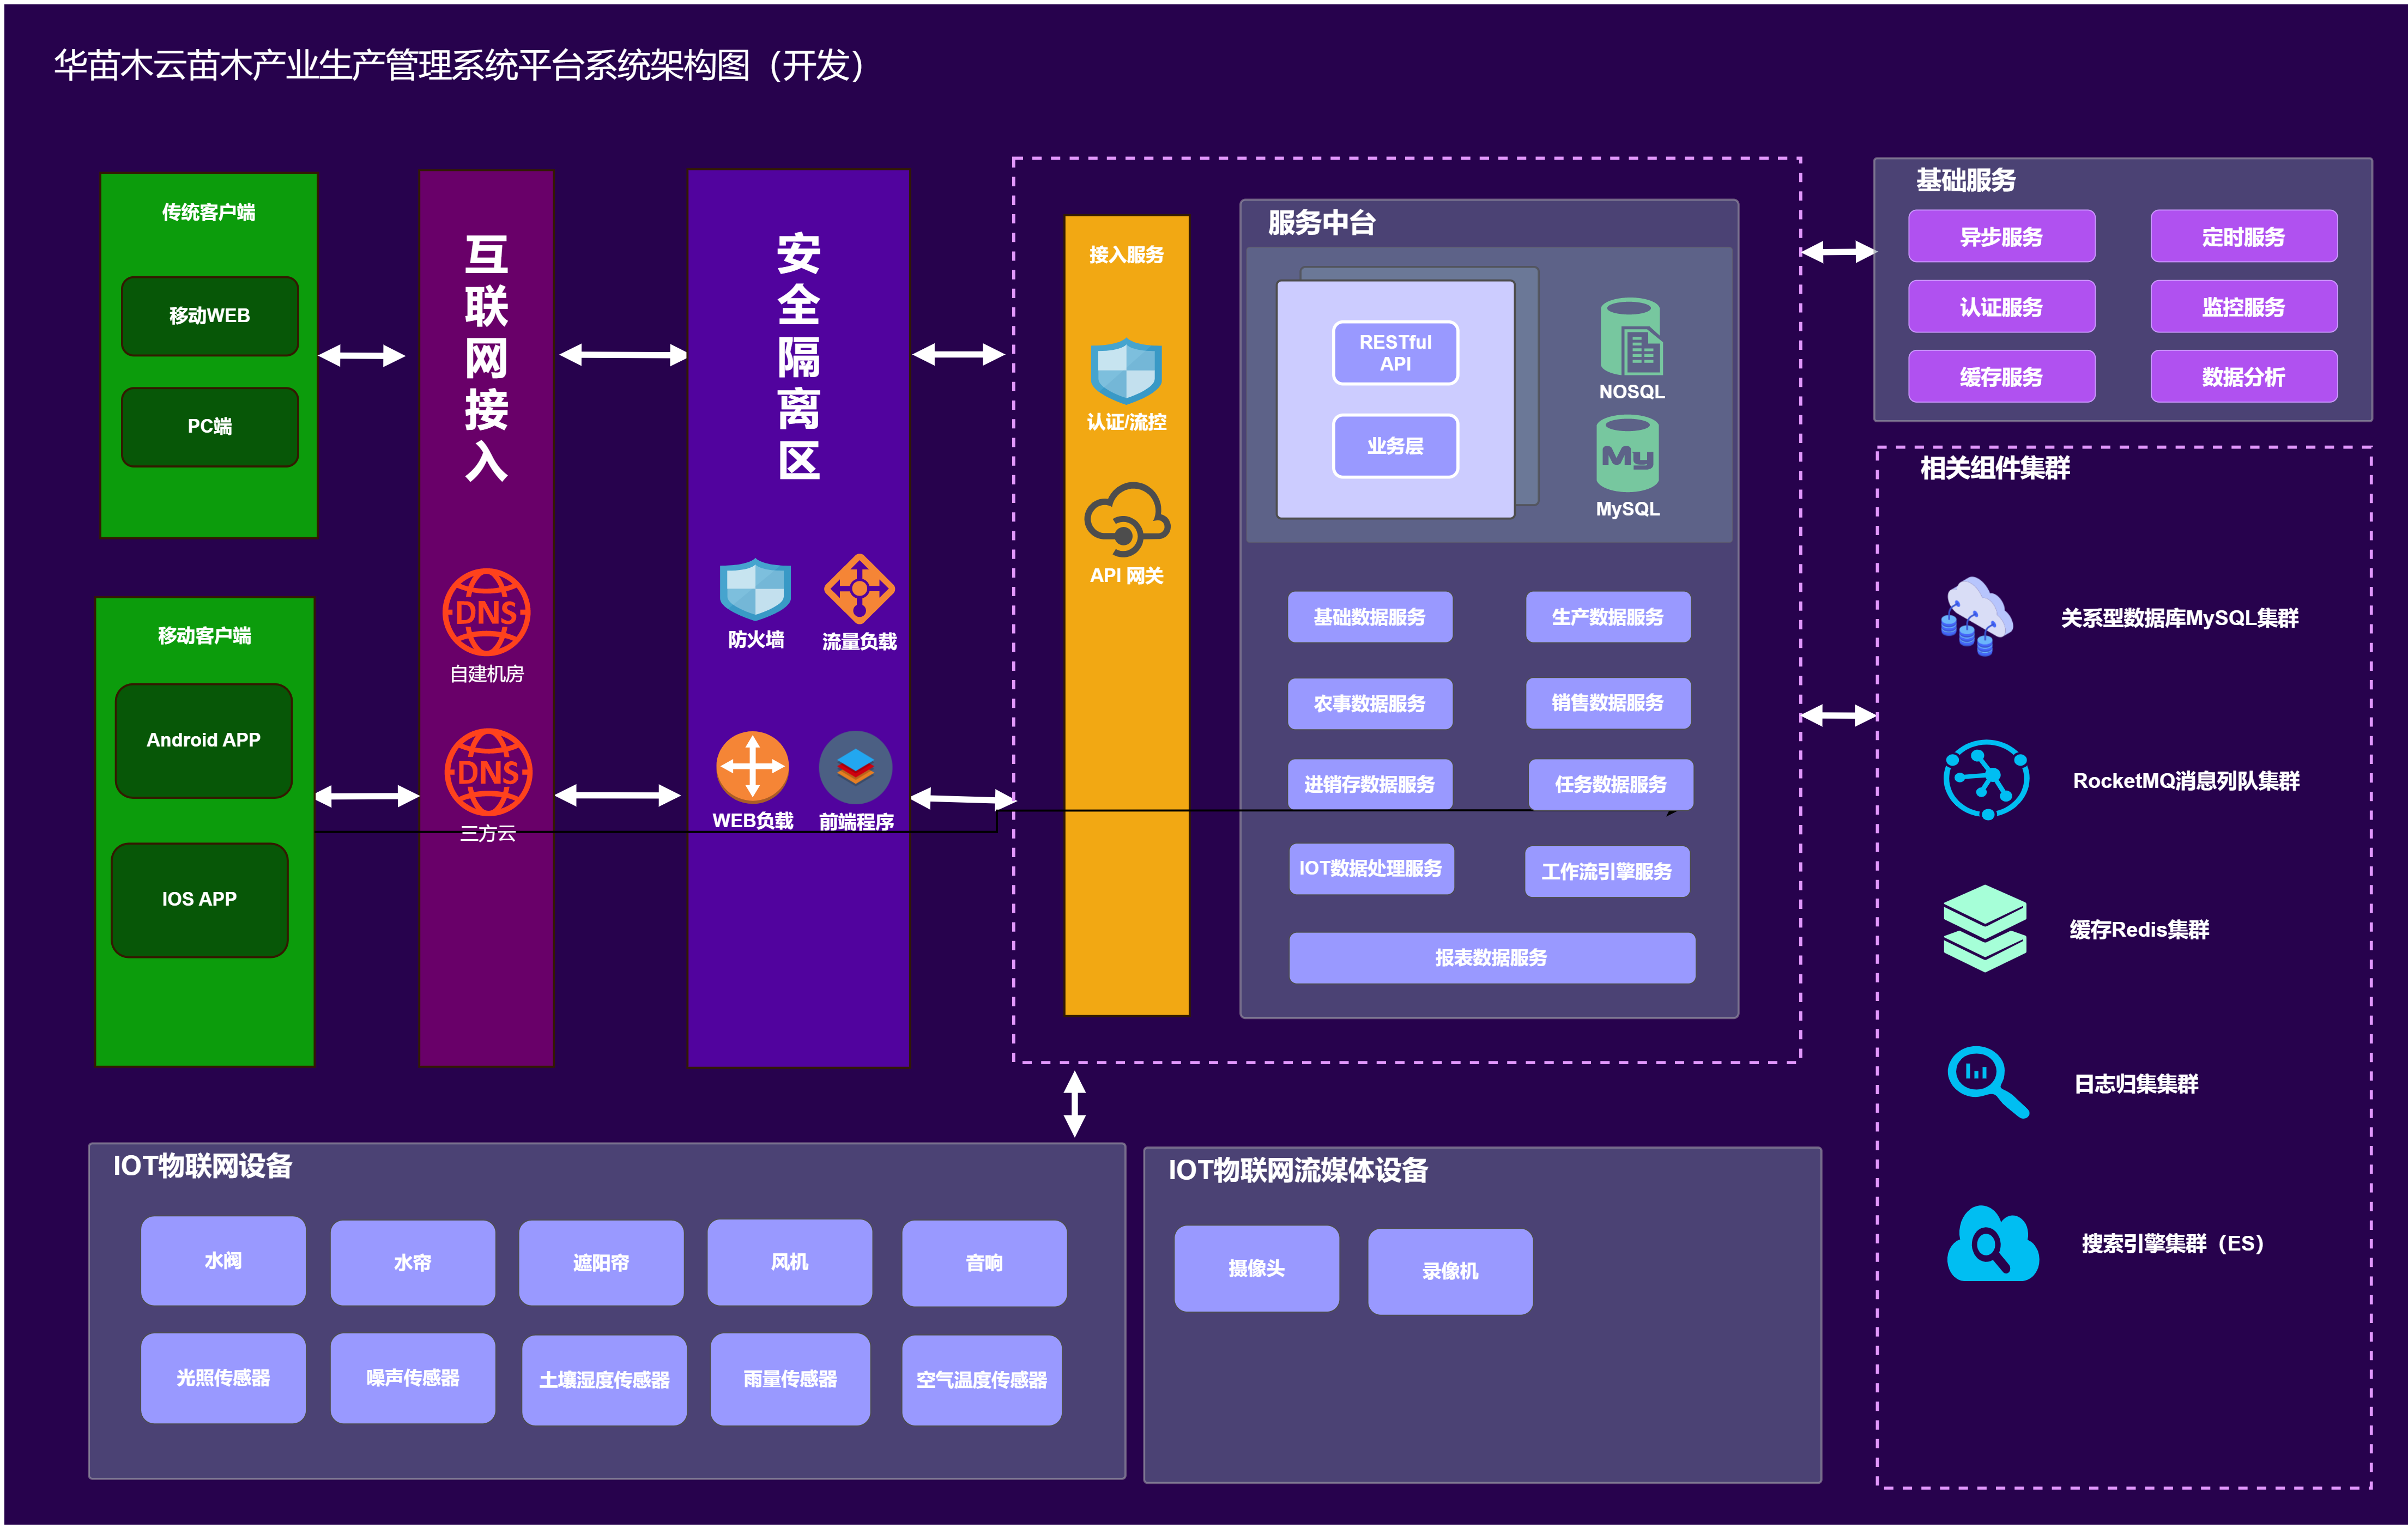Select the 缓存Redis集群 stacked layers icon
2408x1529 pixels.
tap(1984, 928)
